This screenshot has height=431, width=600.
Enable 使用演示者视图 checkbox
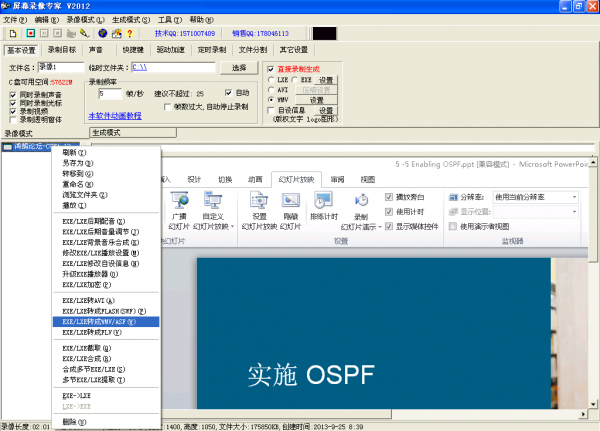(x=453, y=226)
